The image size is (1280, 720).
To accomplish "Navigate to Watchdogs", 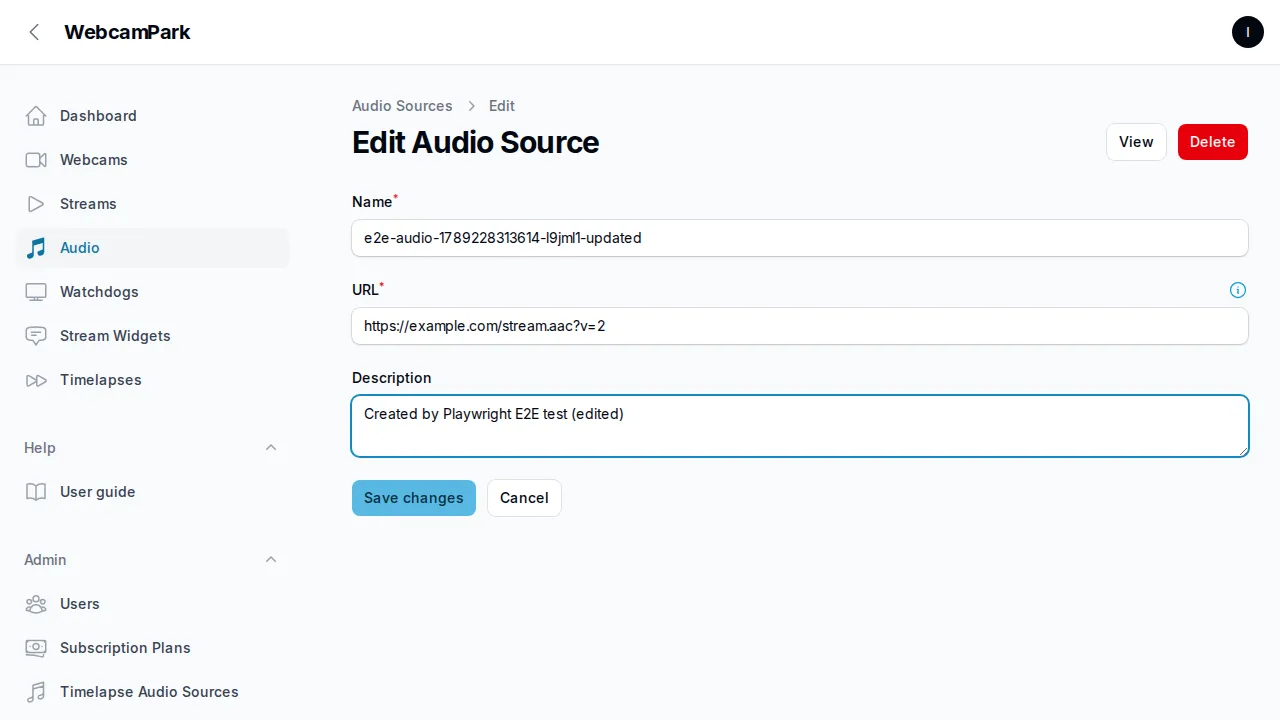I will (152, 292).
